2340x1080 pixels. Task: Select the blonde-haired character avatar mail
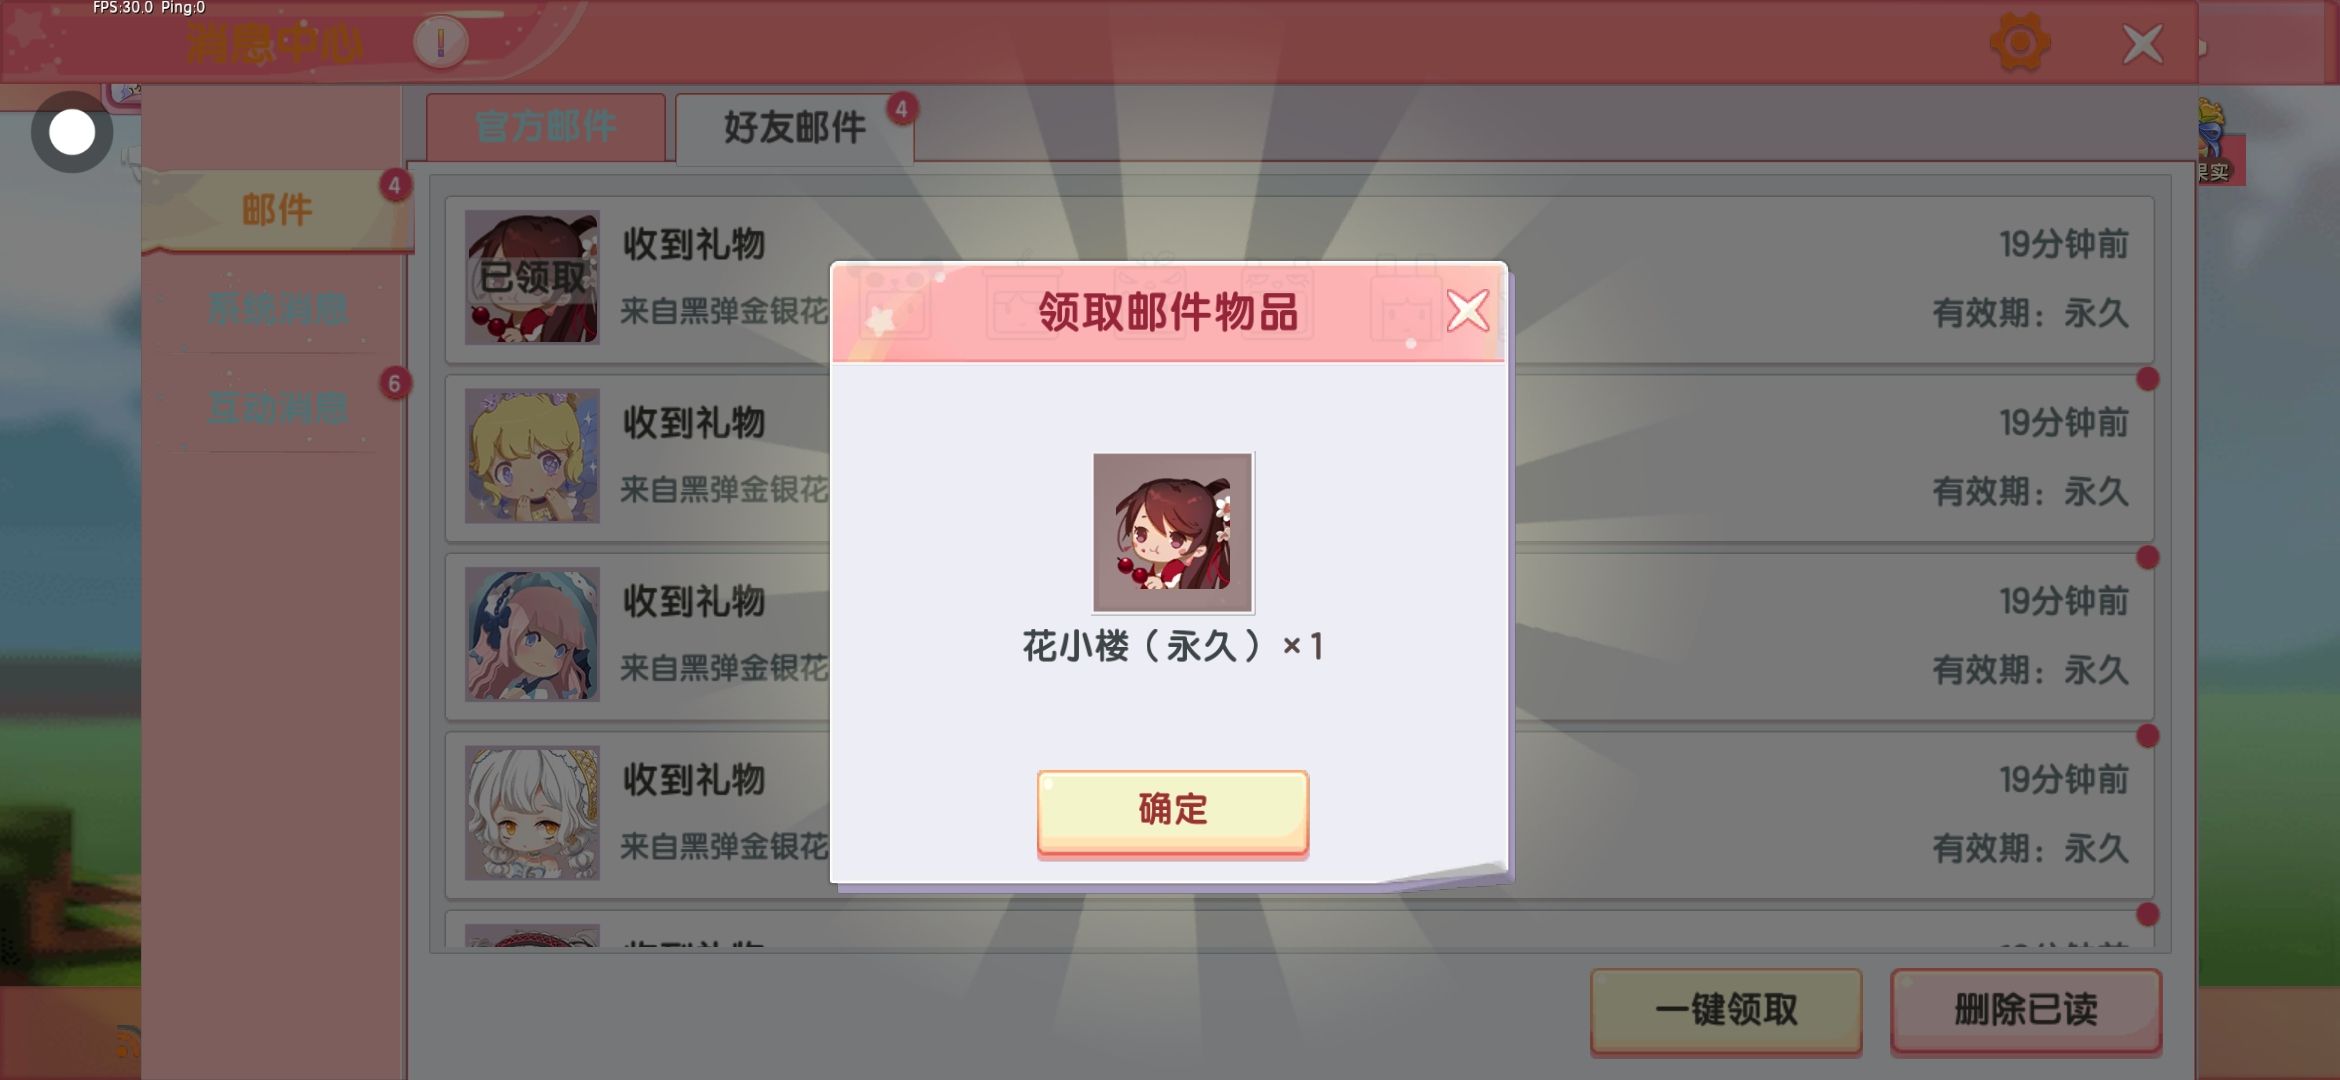coord(532,456)
